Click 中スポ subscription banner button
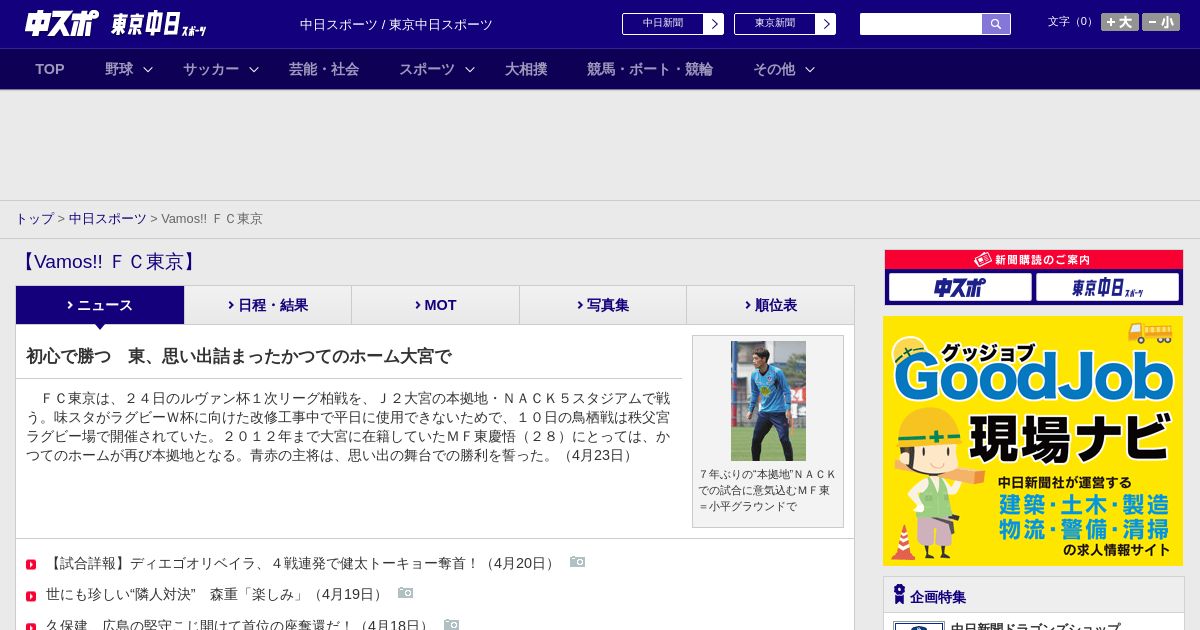 [x=960, y=287]
